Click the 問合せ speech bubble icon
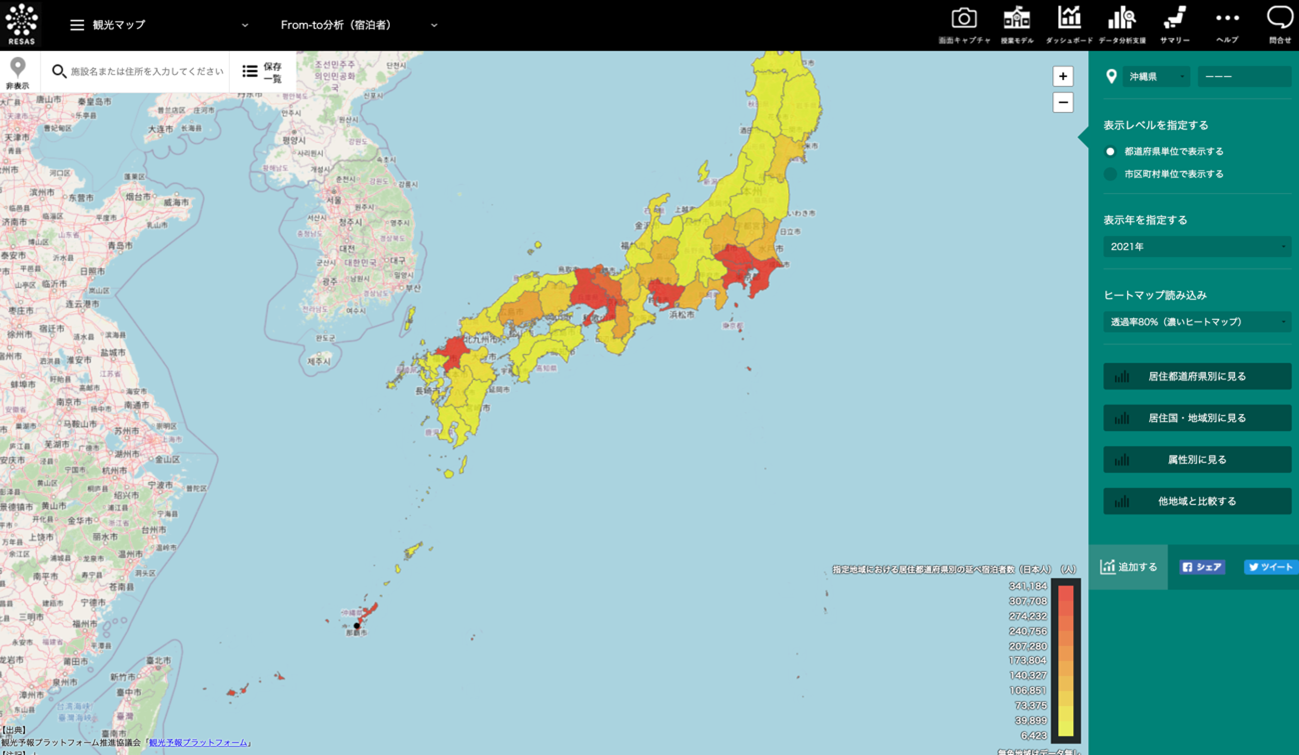 coord(1279,19)
